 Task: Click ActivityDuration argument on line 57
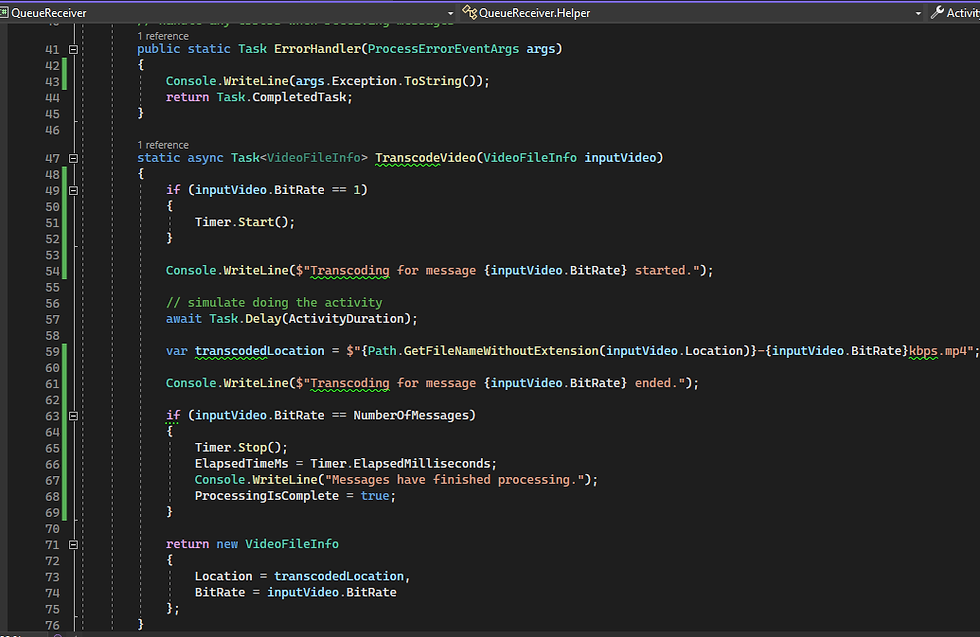pos(345,319)
